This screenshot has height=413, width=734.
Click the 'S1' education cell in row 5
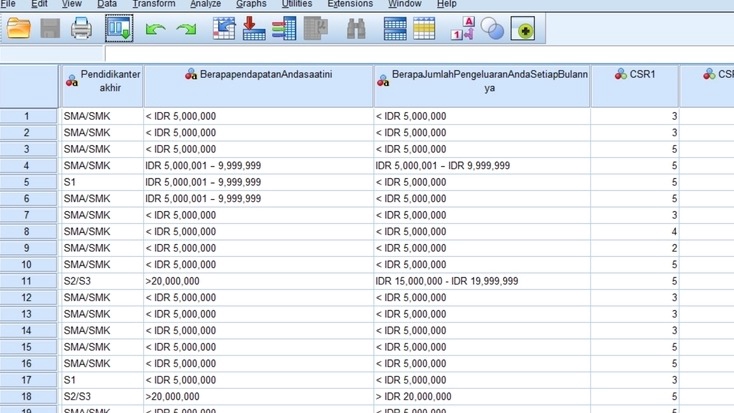[x=102, y=182]
